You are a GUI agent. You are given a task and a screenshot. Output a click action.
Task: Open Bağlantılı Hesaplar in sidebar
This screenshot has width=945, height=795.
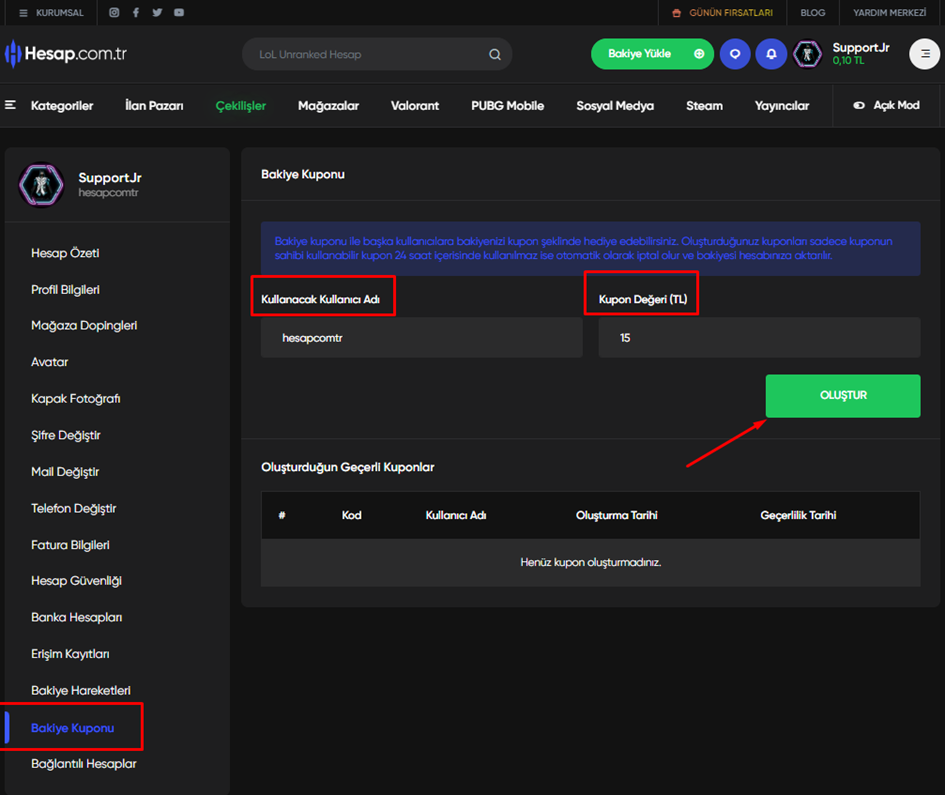(84, 764)
